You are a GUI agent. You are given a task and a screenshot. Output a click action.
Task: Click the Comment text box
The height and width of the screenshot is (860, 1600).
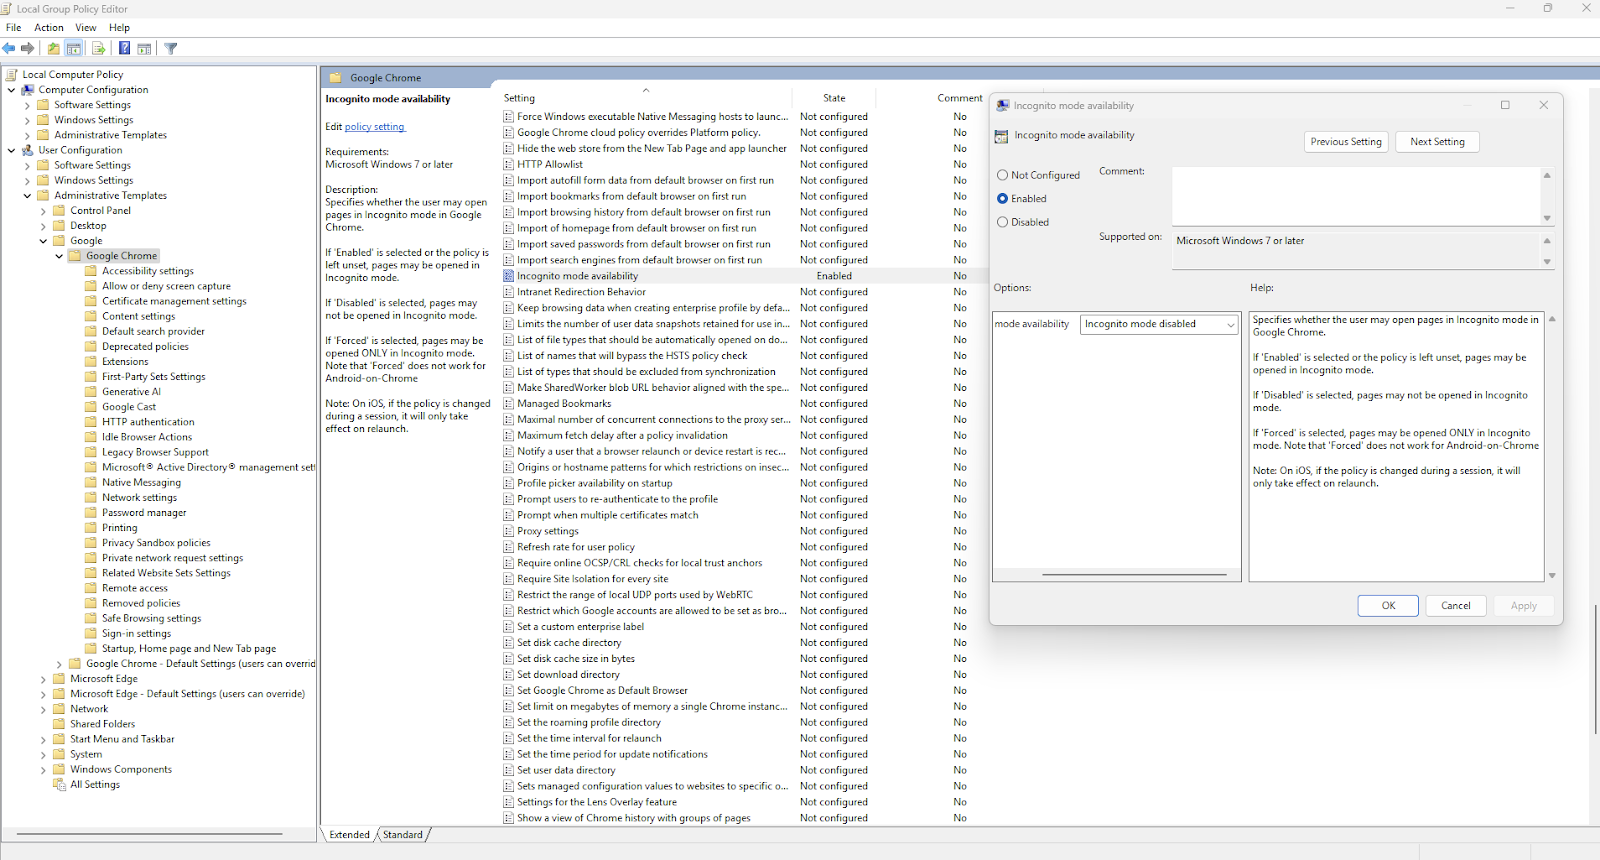1356,196
